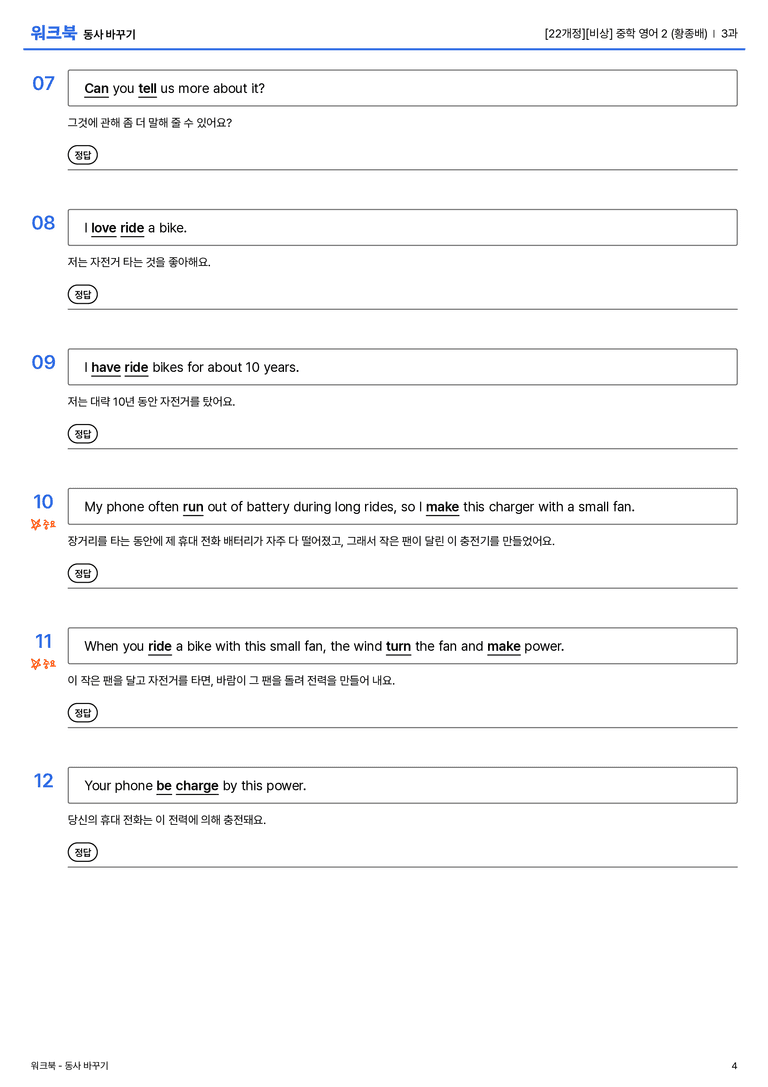The width and height of the screenshot is (768, 1087).
Task: Click the underlined word 'make' in question 10
Action: (442, 507)
